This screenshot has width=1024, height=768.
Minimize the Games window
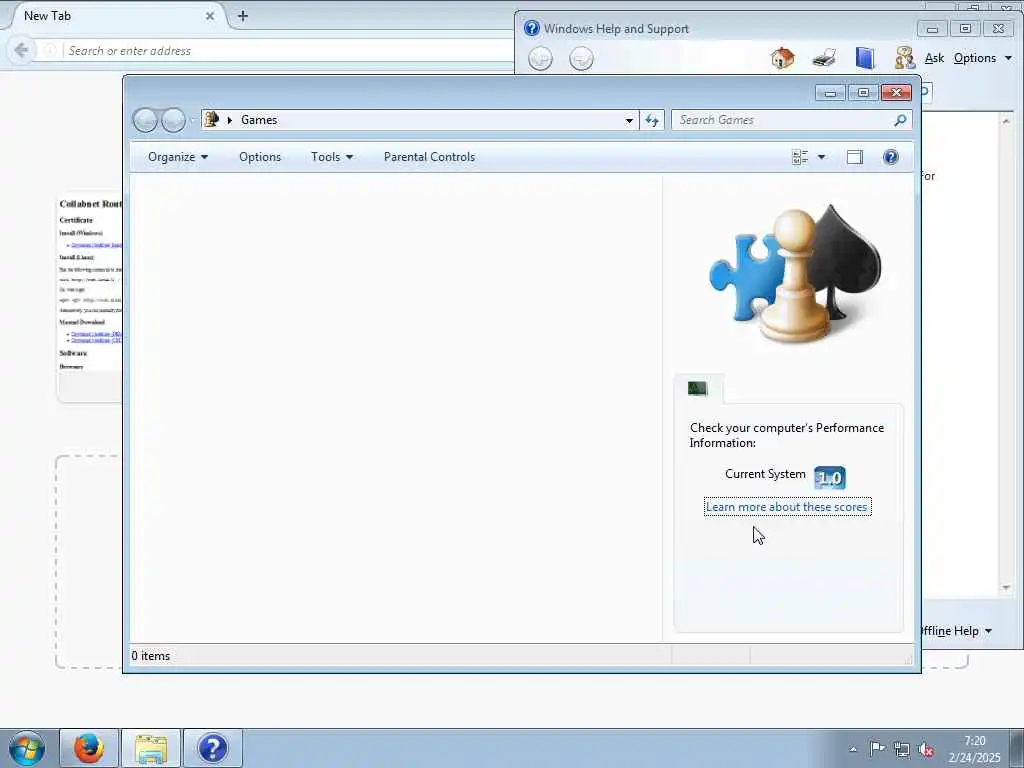tap(830, 93)
